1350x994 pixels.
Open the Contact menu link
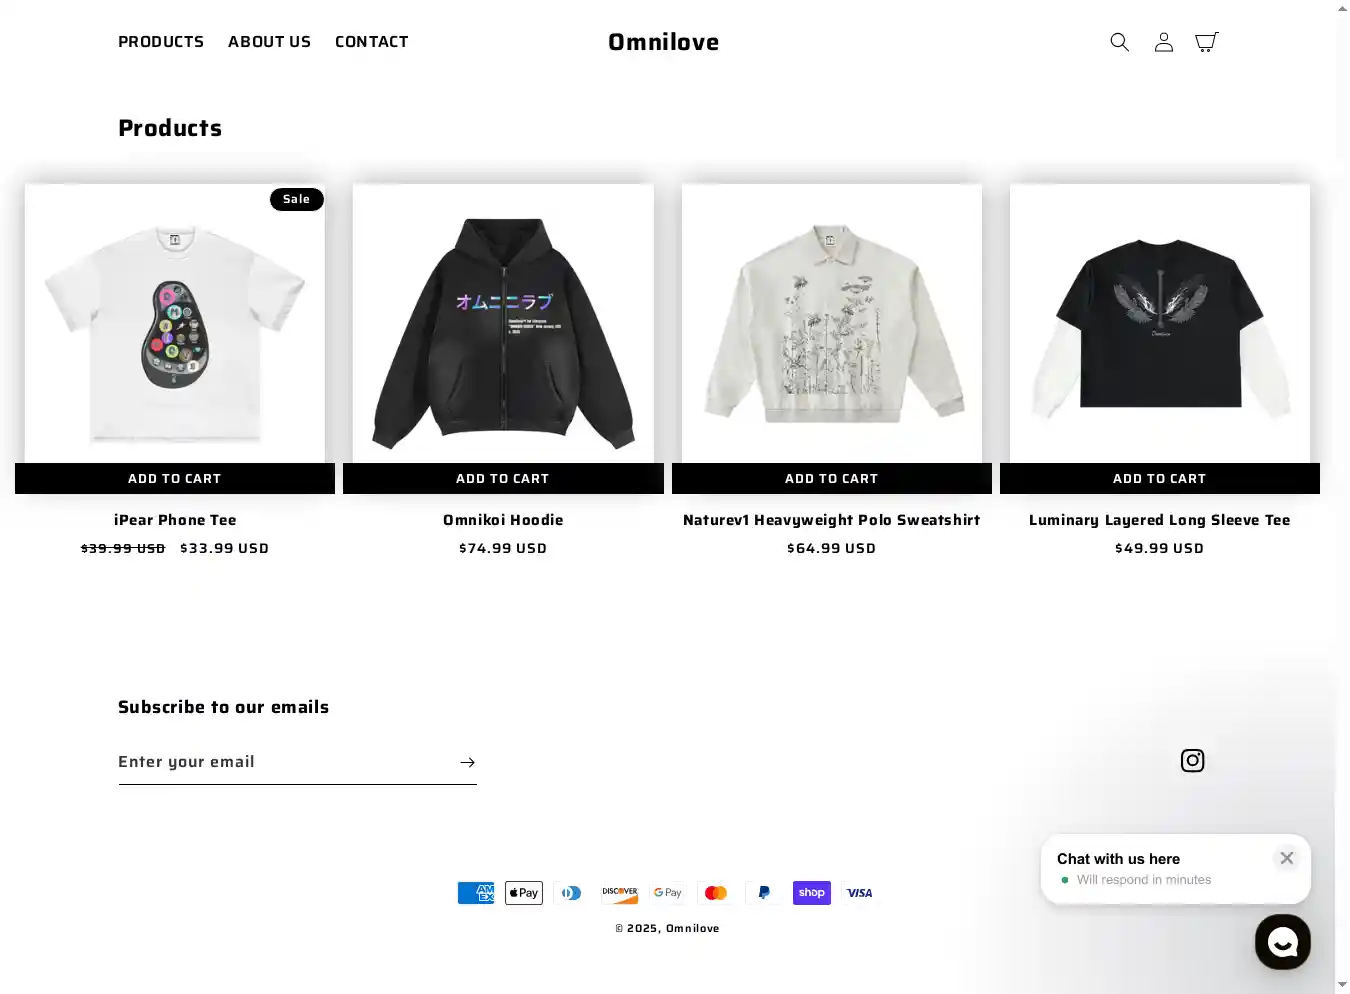click(x=372, y=42)
